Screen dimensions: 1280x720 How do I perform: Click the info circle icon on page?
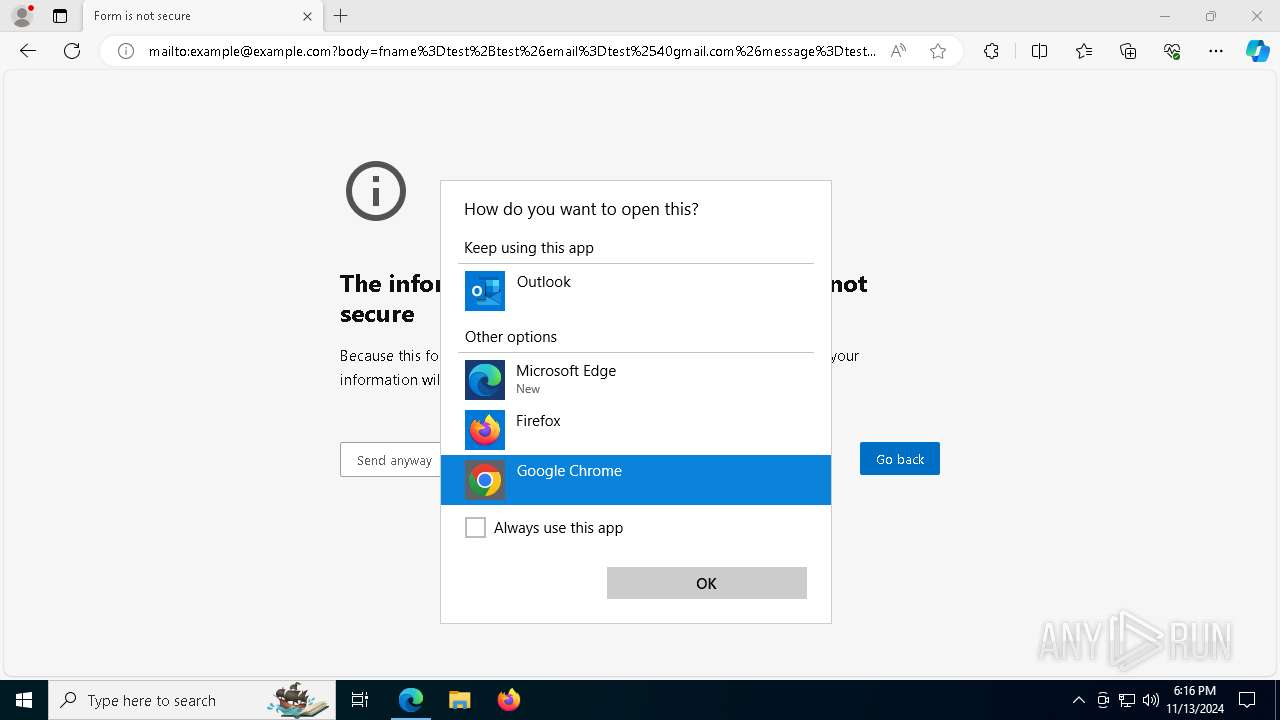pos(376,191)
